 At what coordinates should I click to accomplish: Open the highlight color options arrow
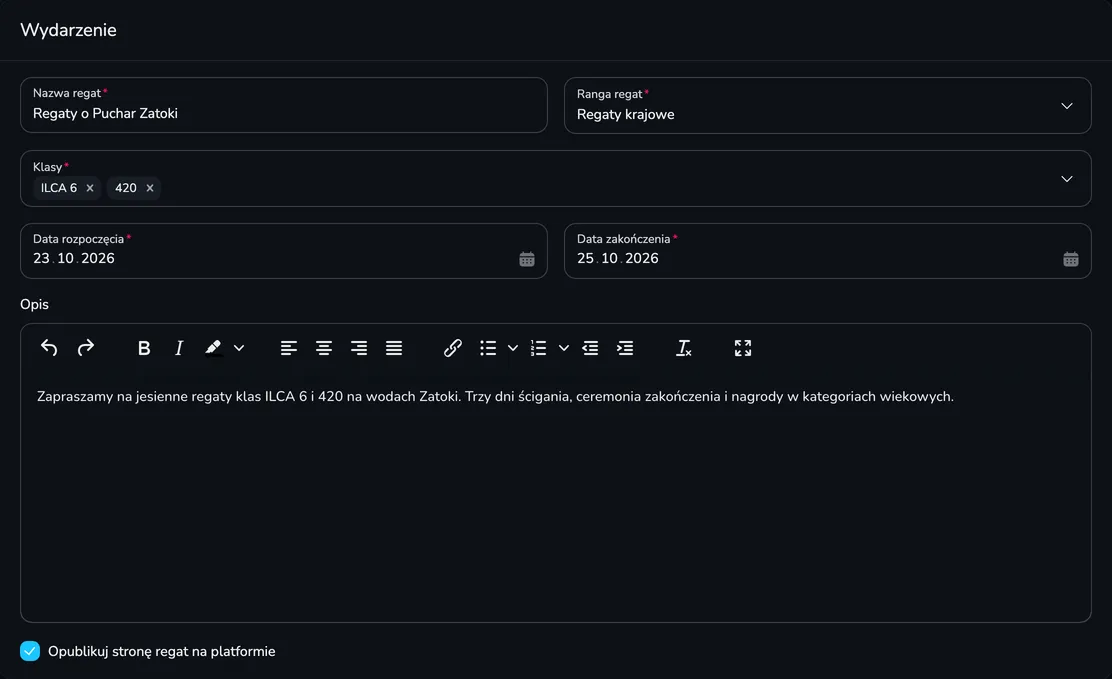point(239,348)
